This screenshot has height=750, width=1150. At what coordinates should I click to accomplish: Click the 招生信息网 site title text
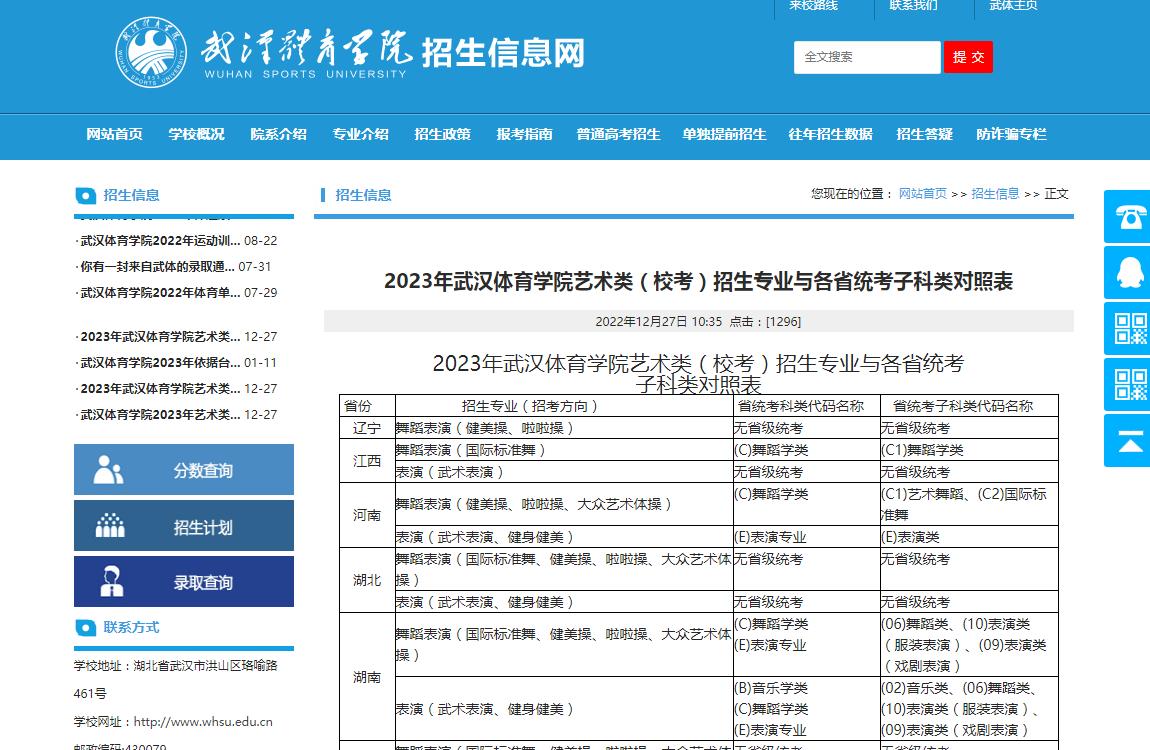503,53
